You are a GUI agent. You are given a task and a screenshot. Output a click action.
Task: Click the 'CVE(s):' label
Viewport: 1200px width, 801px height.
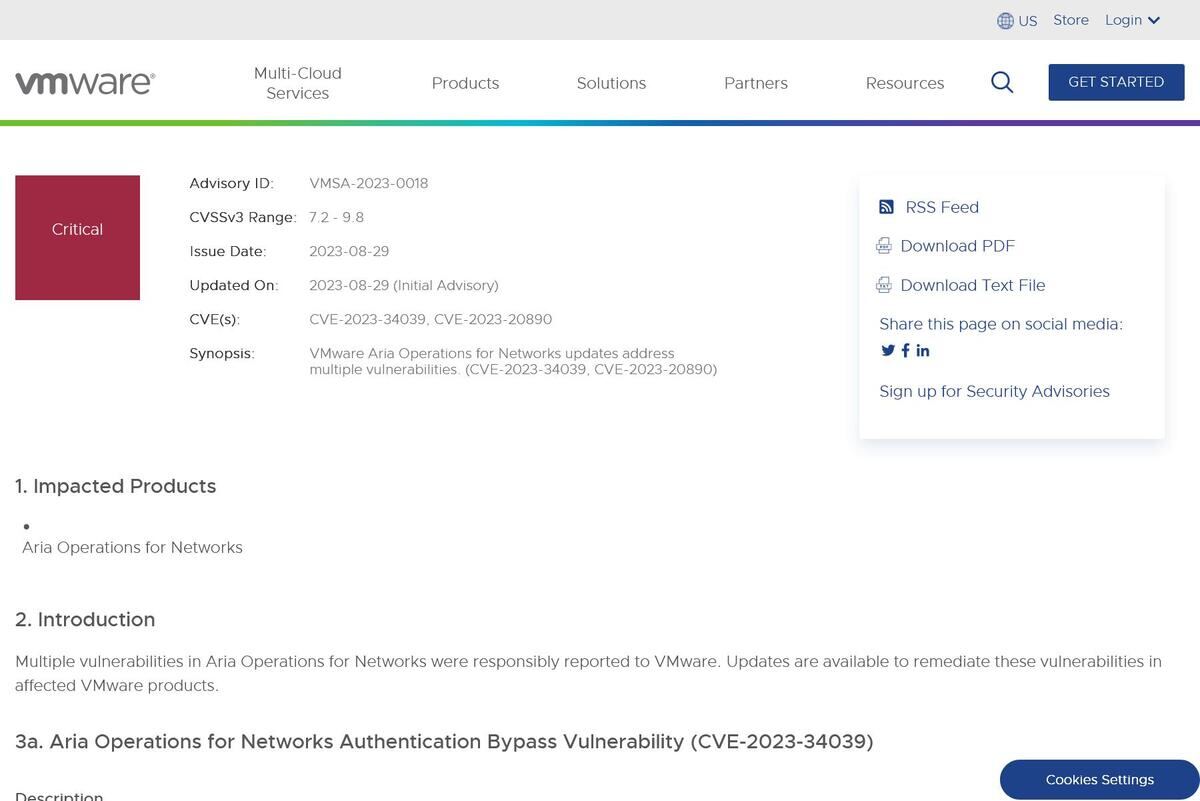pyautogui.click(x=215, y=319)
